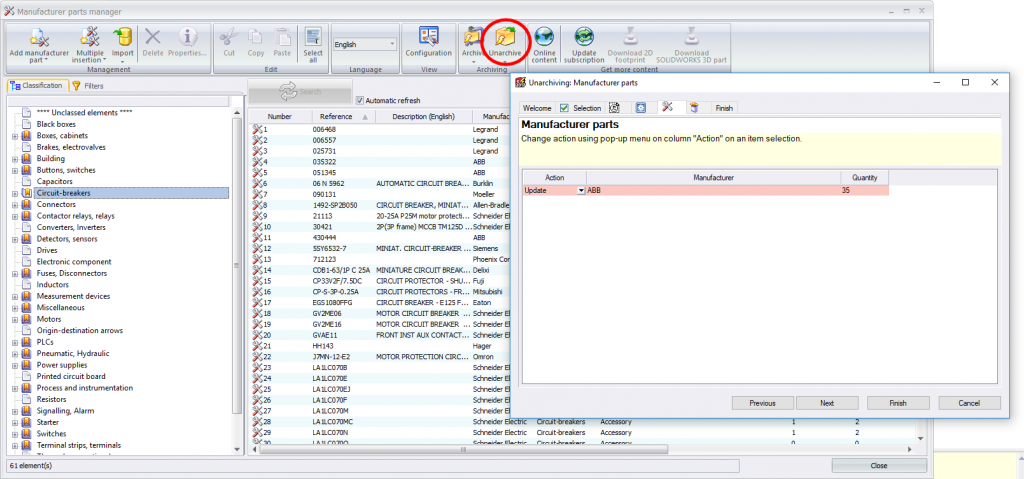Expand the Boxes, cabinets tree node
This screenshot has height=479, width=1024.
coord(14,136)
